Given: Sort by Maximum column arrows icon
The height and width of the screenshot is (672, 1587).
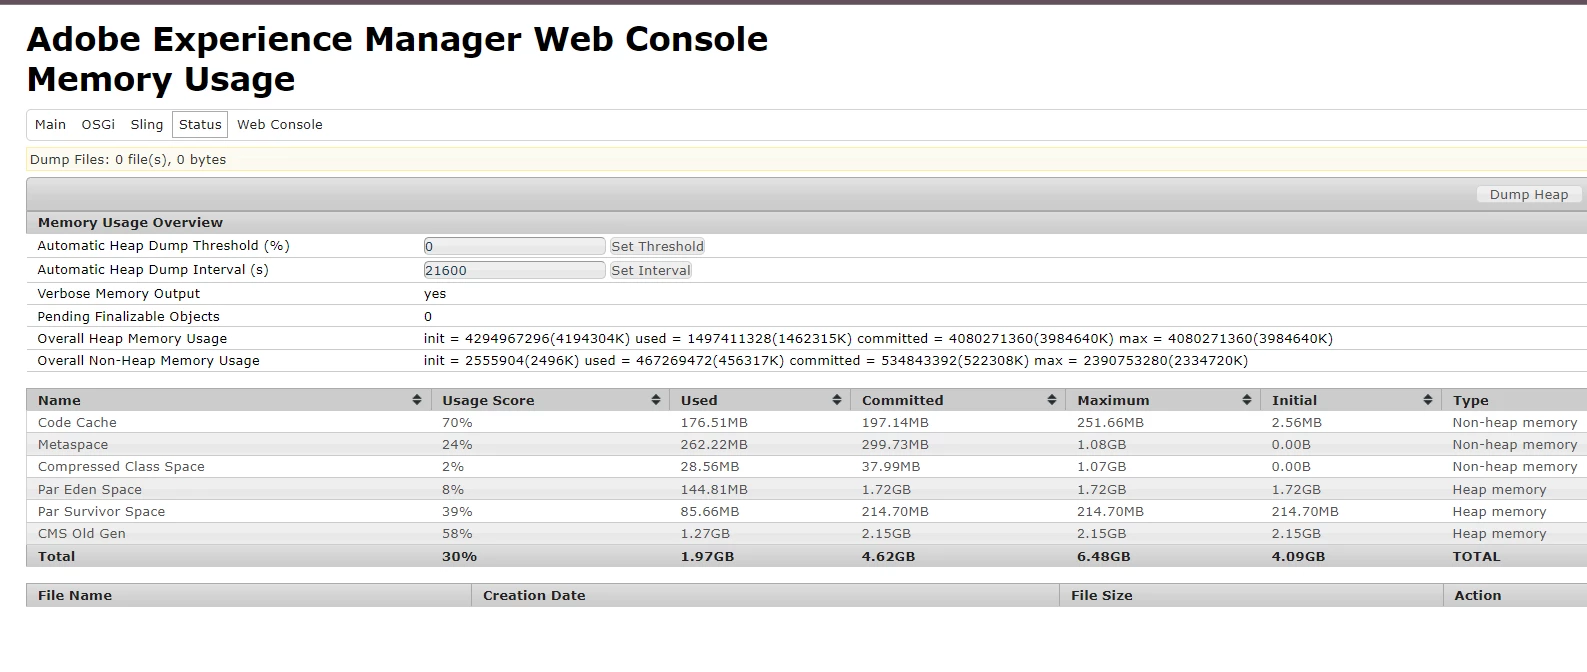Looking at the screenshot, I should 1247,400.
